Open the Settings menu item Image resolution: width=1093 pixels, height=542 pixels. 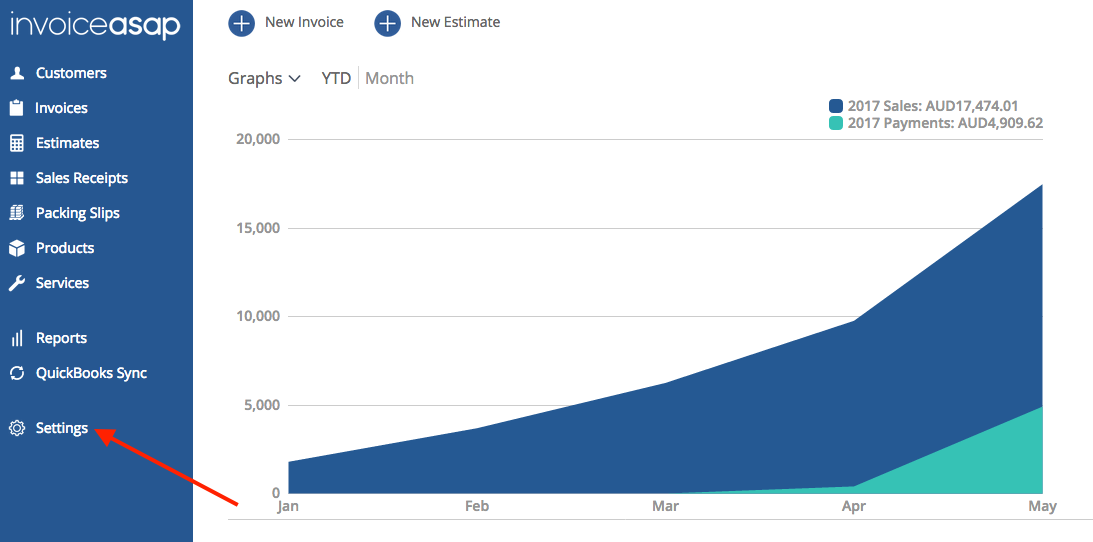click(62, 428)
